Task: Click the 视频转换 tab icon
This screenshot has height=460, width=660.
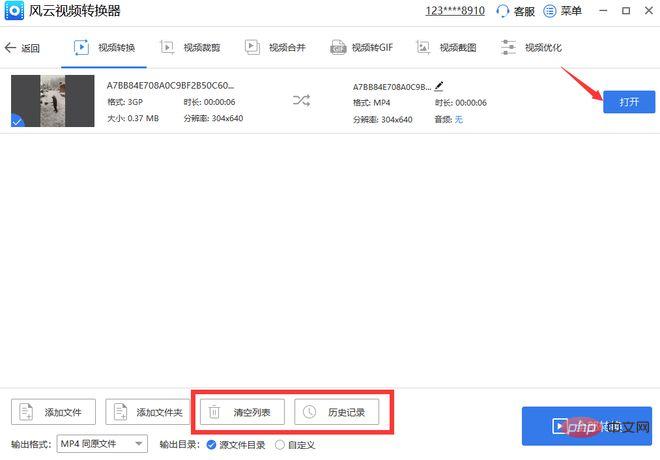Action: point(81,47)
